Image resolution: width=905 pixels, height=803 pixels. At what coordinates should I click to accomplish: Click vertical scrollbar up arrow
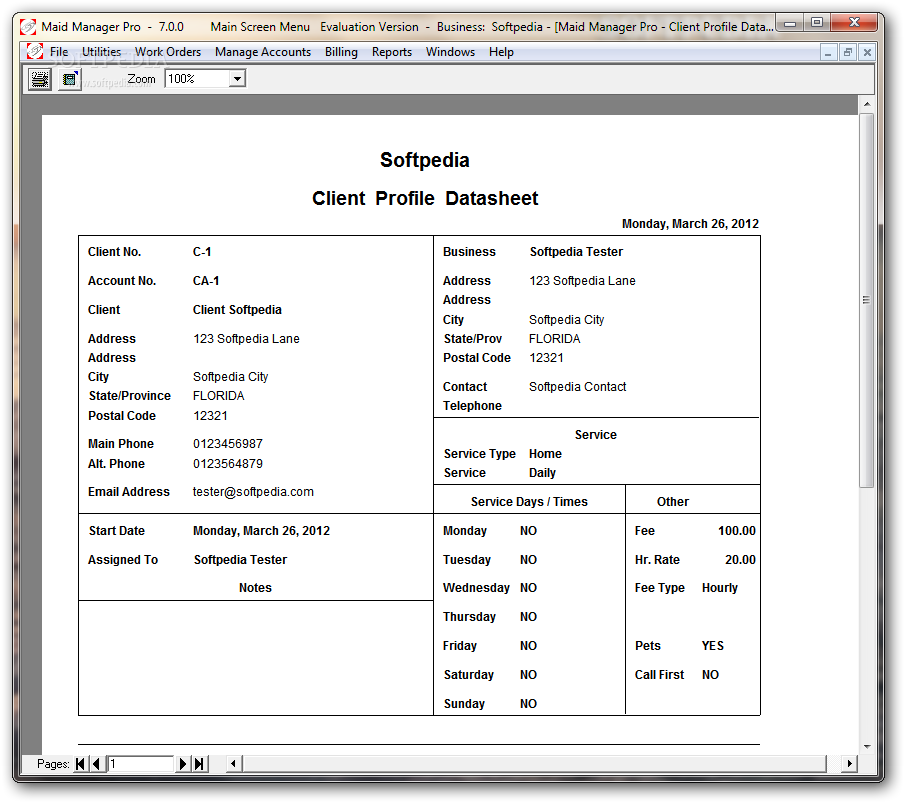coord(867,104)
